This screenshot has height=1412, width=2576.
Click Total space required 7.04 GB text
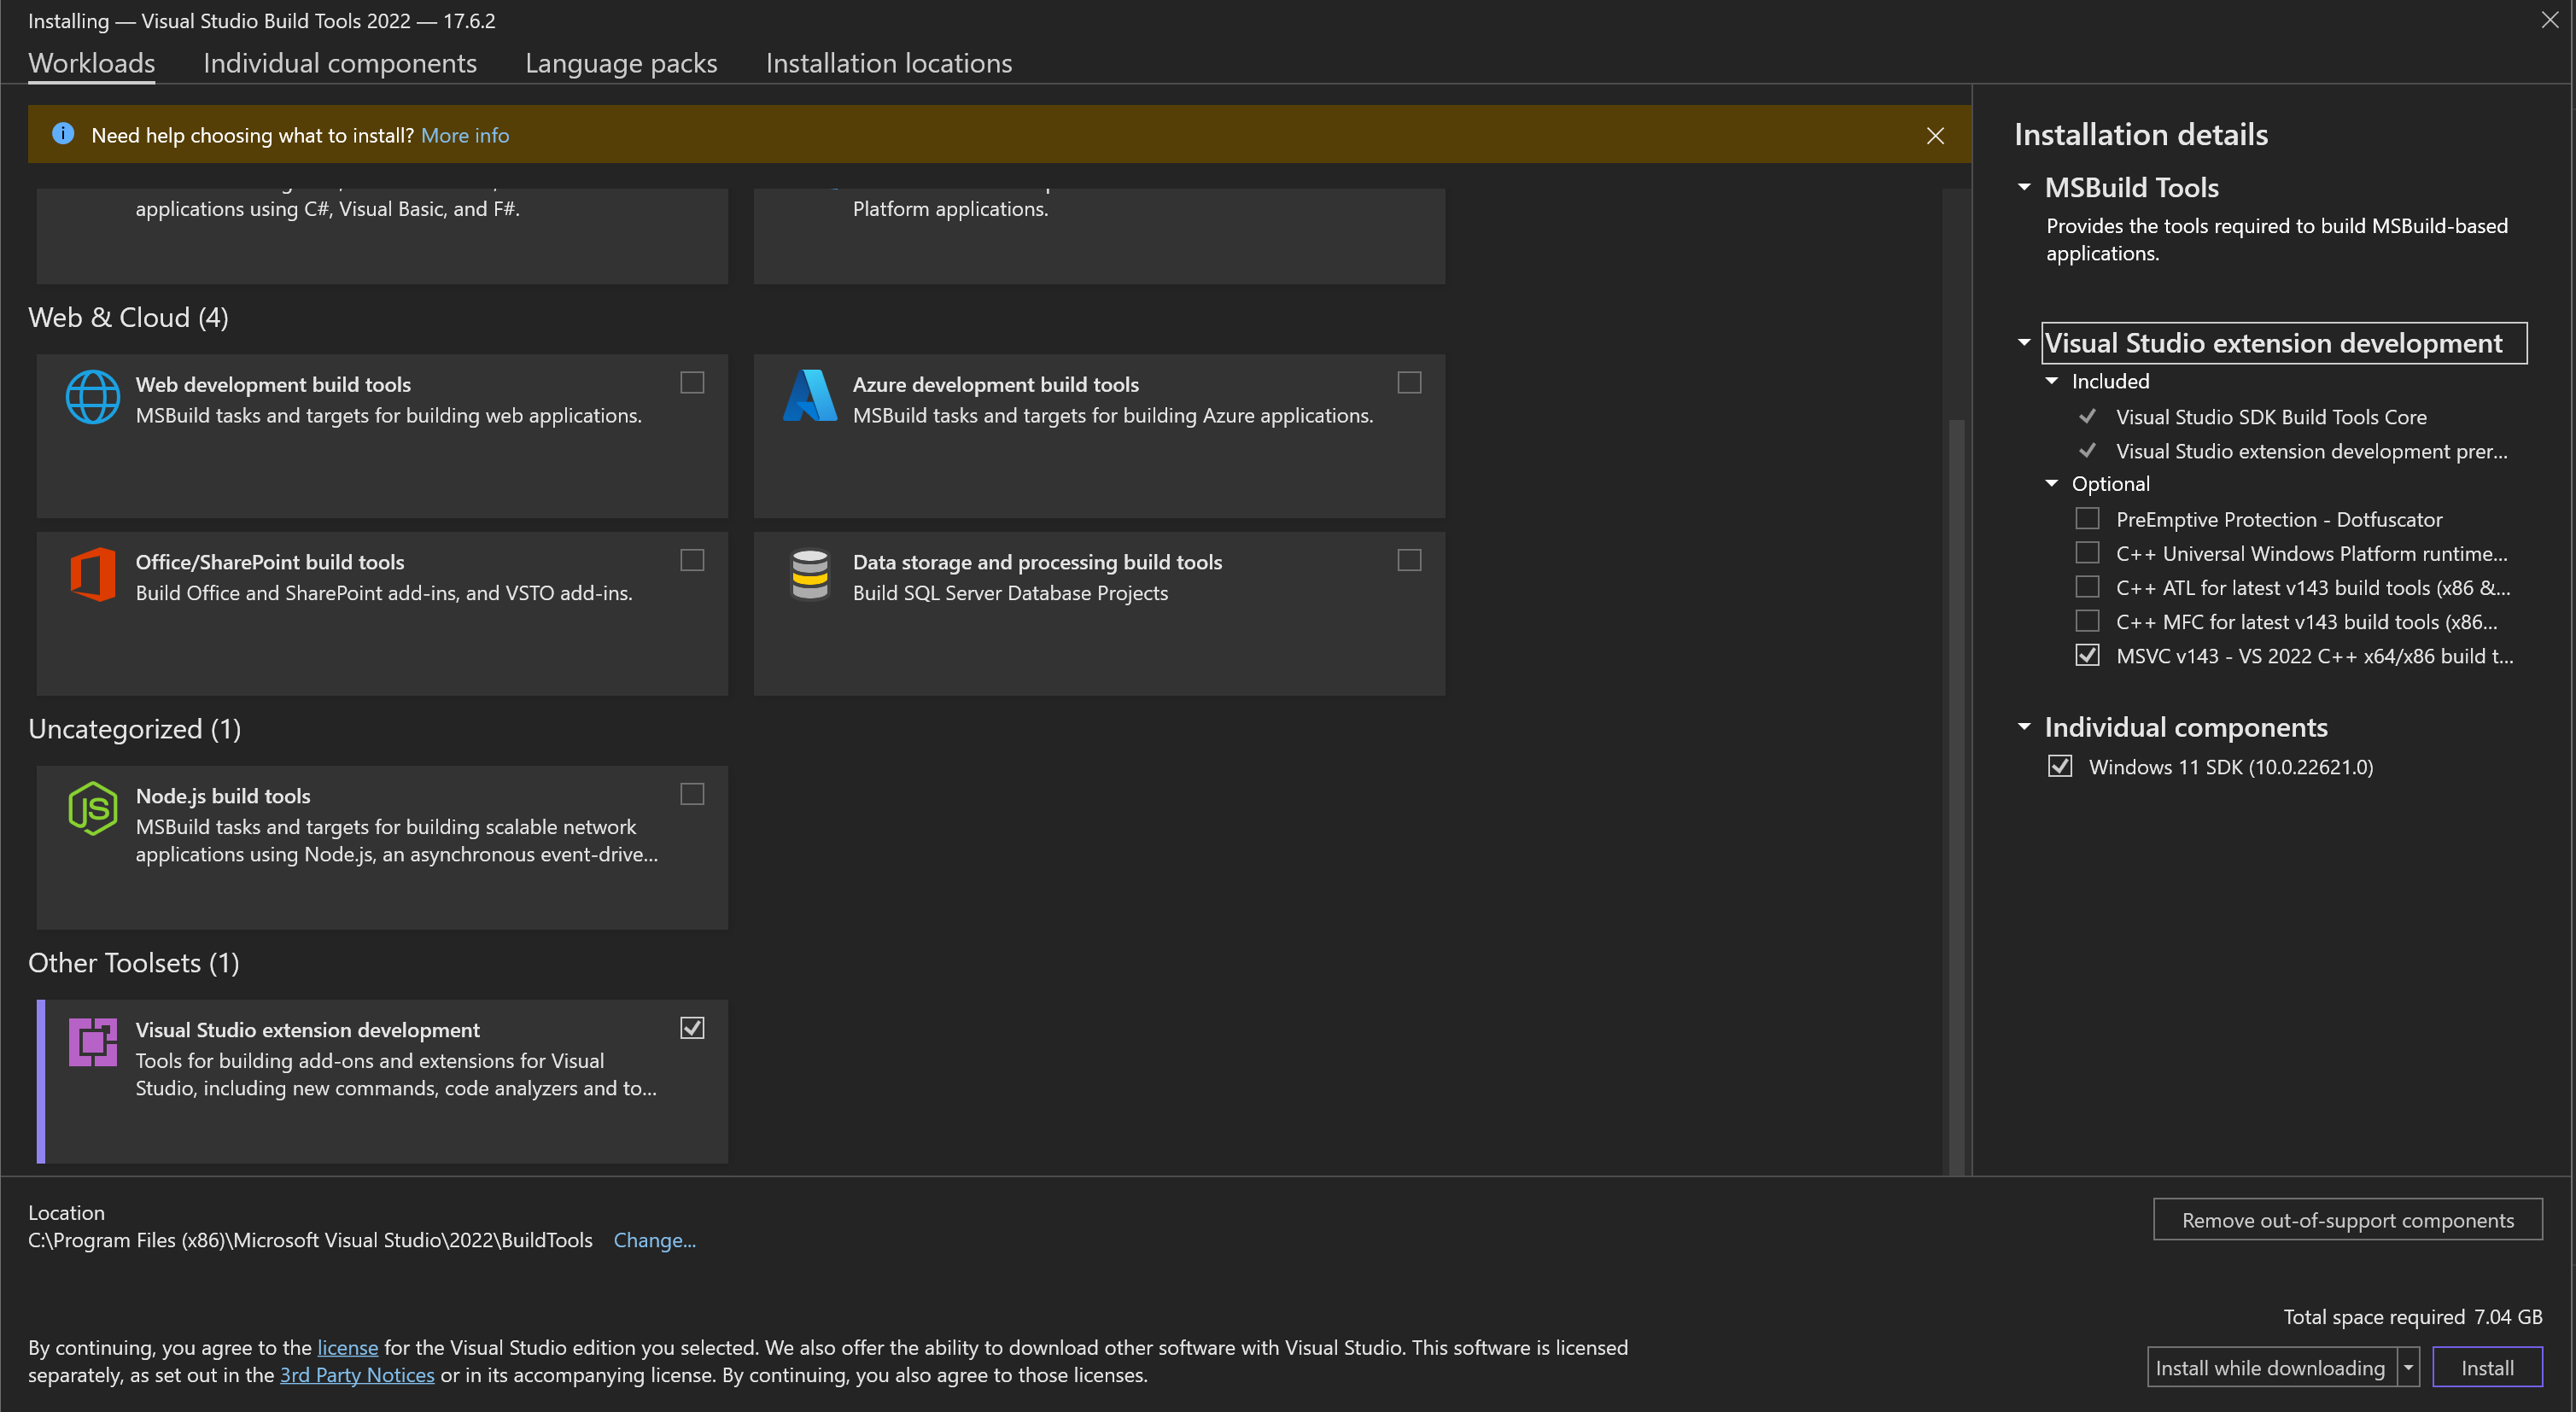click(x=2412, y=1316)
